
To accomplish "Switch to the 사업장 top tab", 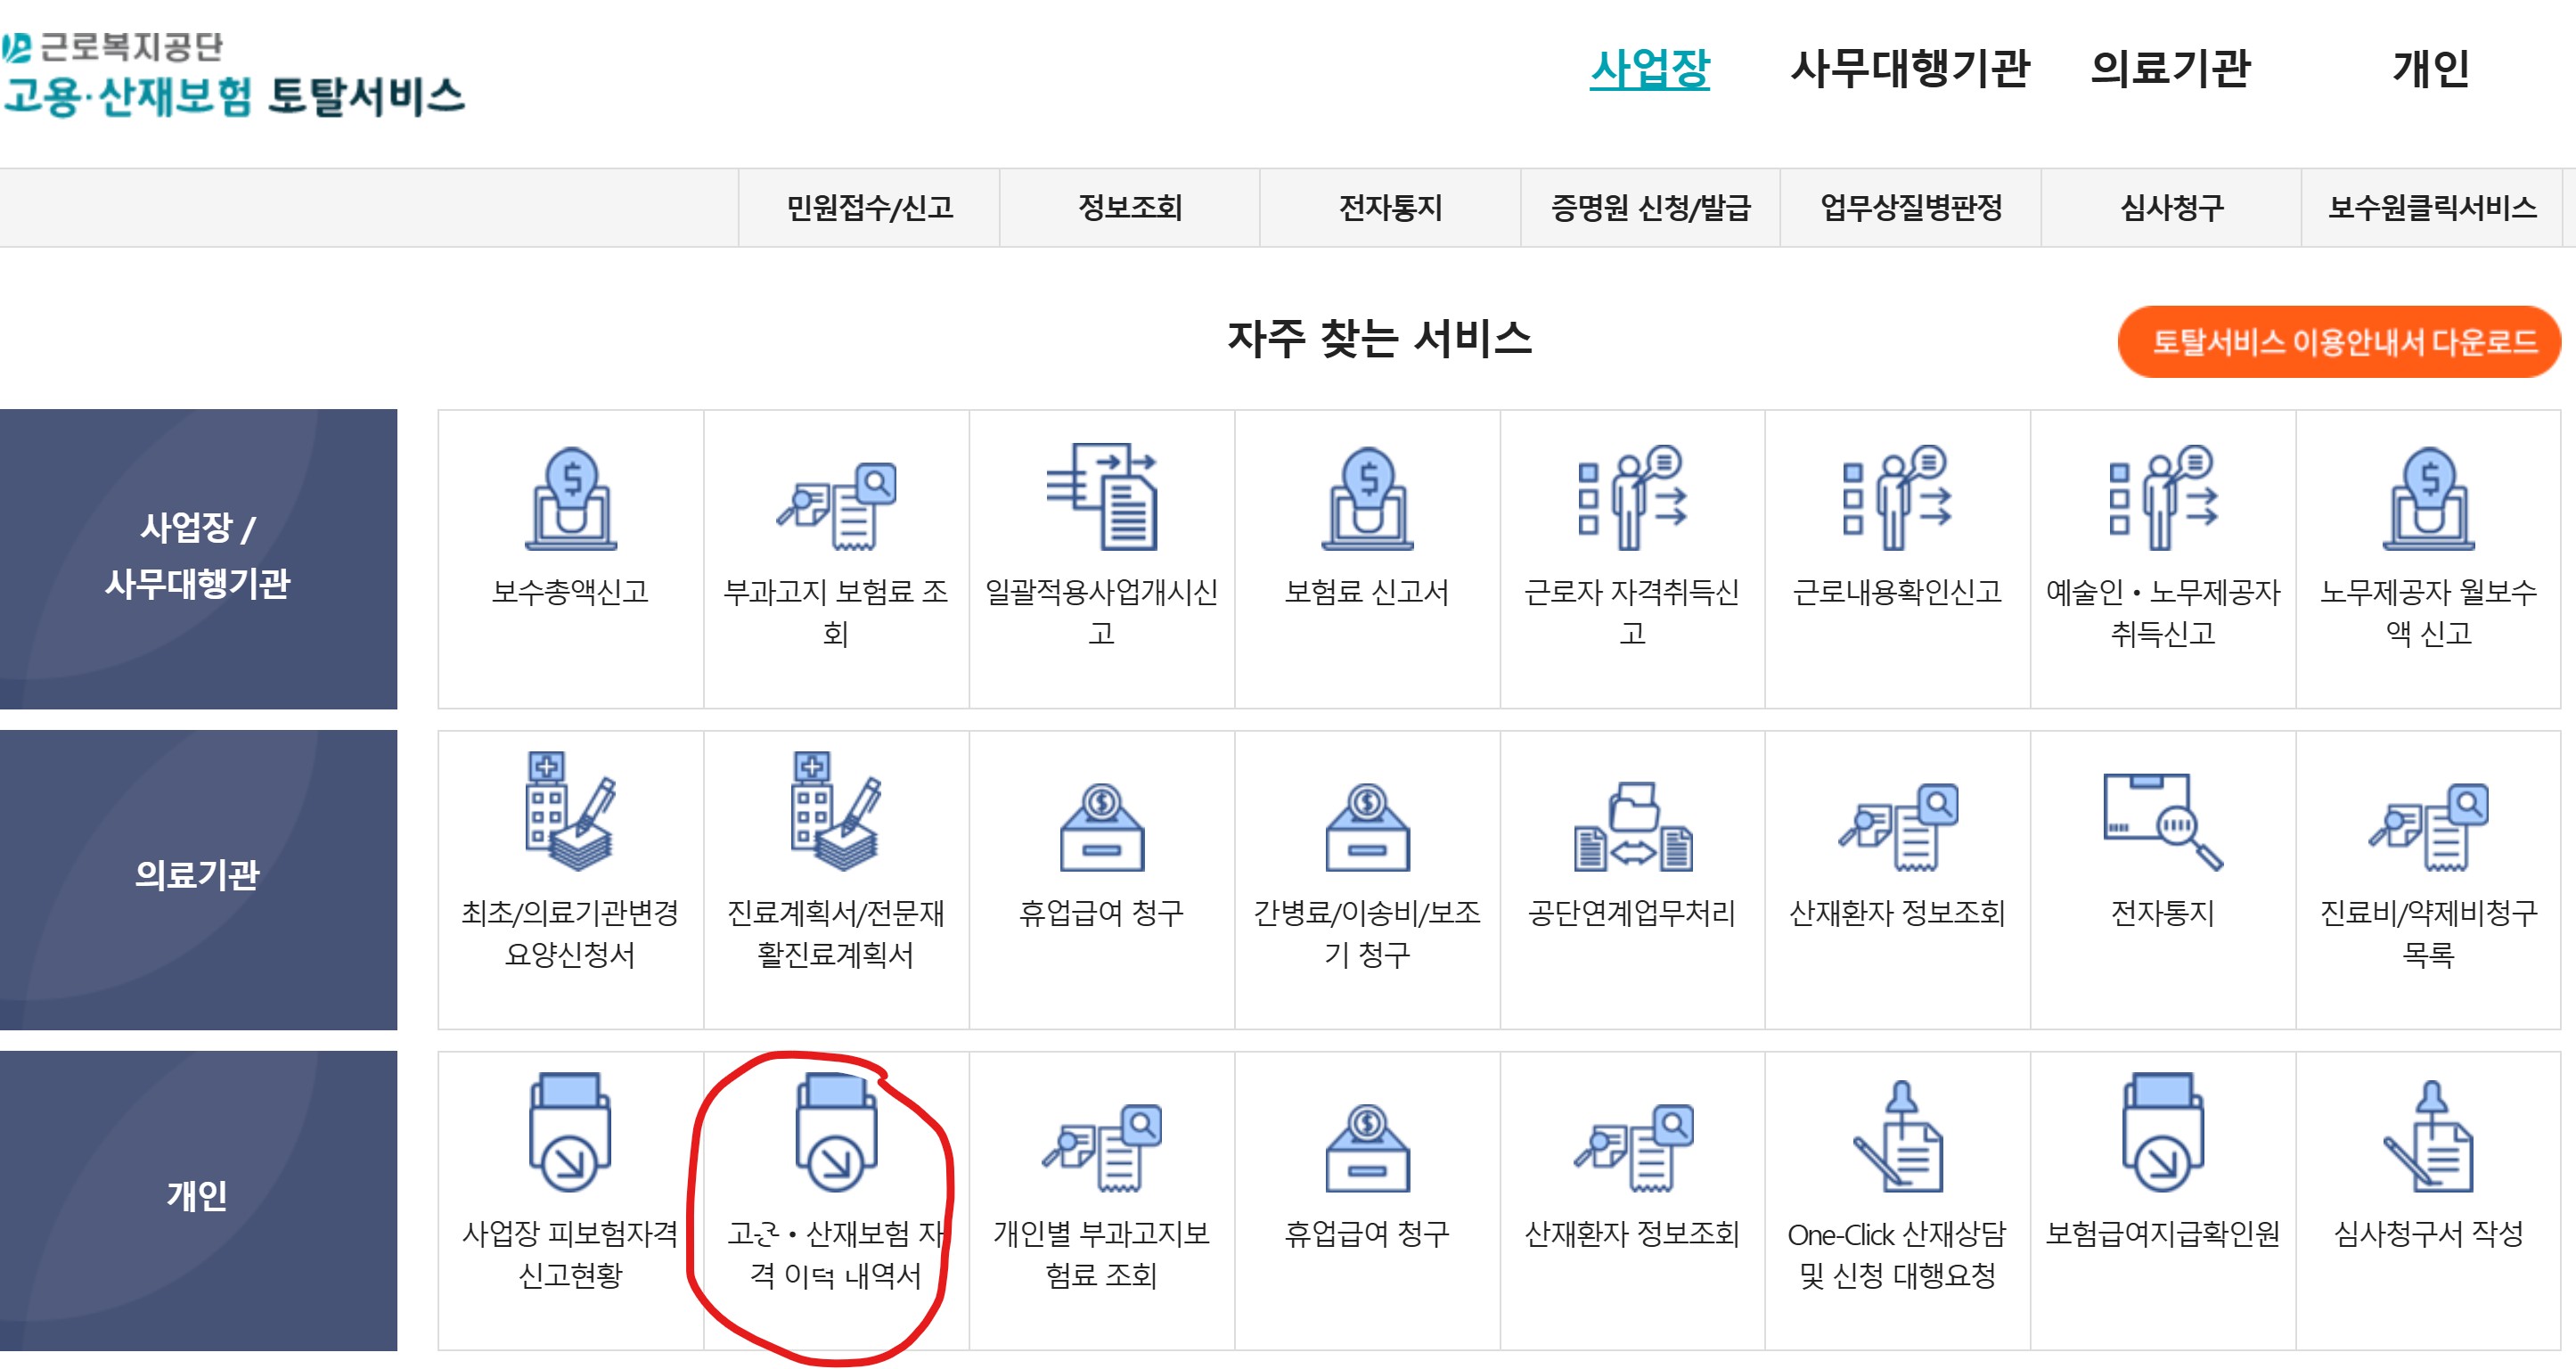I will pos(1649,69).
